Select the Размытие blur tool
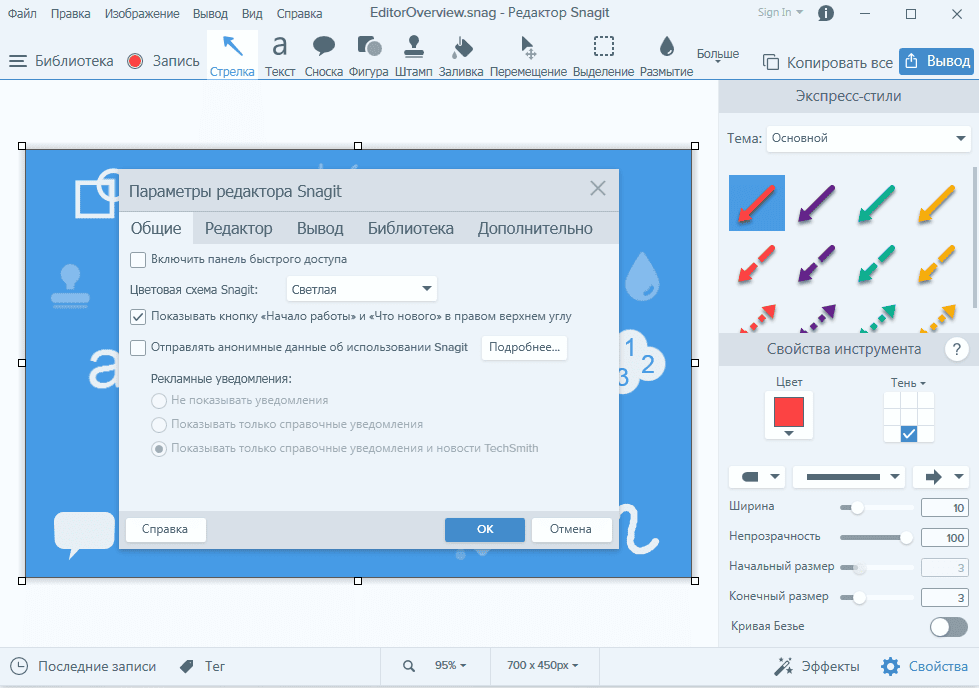This screenshot has width=979, height=688. click(666, 55)
